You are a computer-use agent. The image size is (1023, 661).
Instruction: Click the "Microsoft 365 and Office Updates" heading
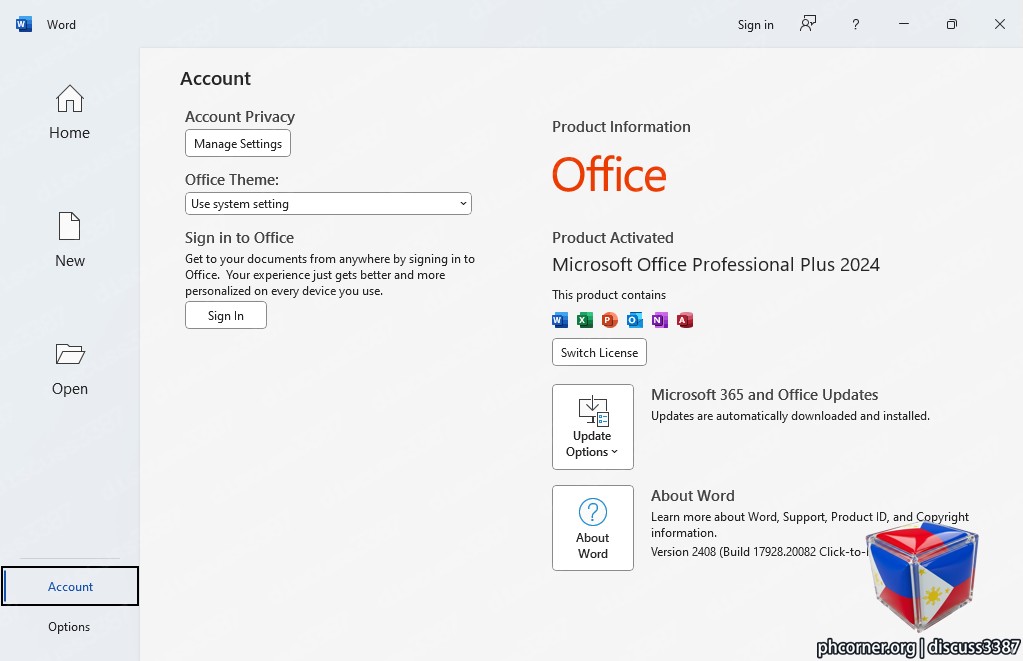pos(764,395)
